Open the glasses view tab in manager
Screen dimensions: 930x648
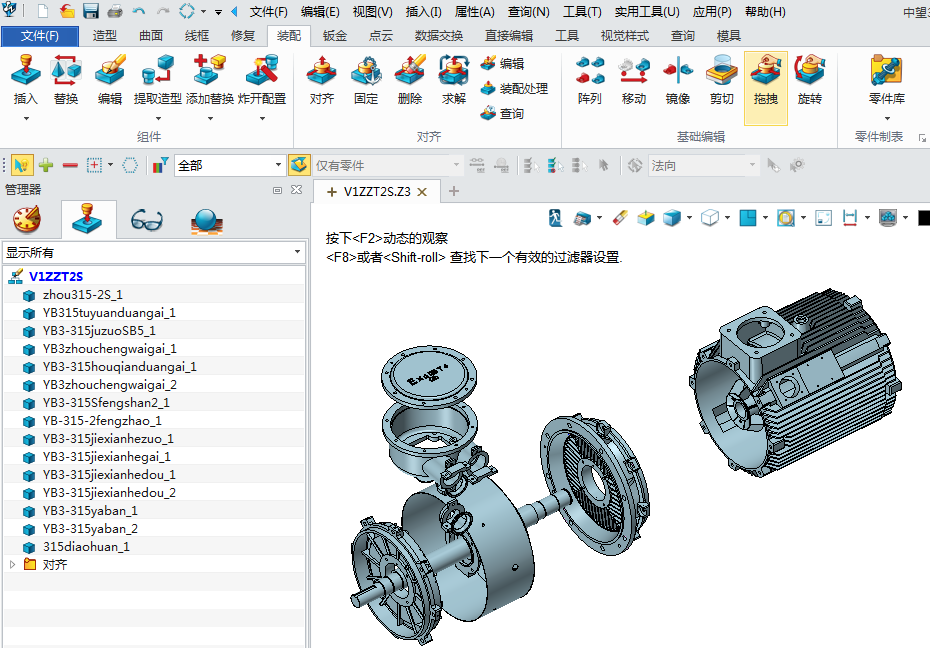pos(146,220)
